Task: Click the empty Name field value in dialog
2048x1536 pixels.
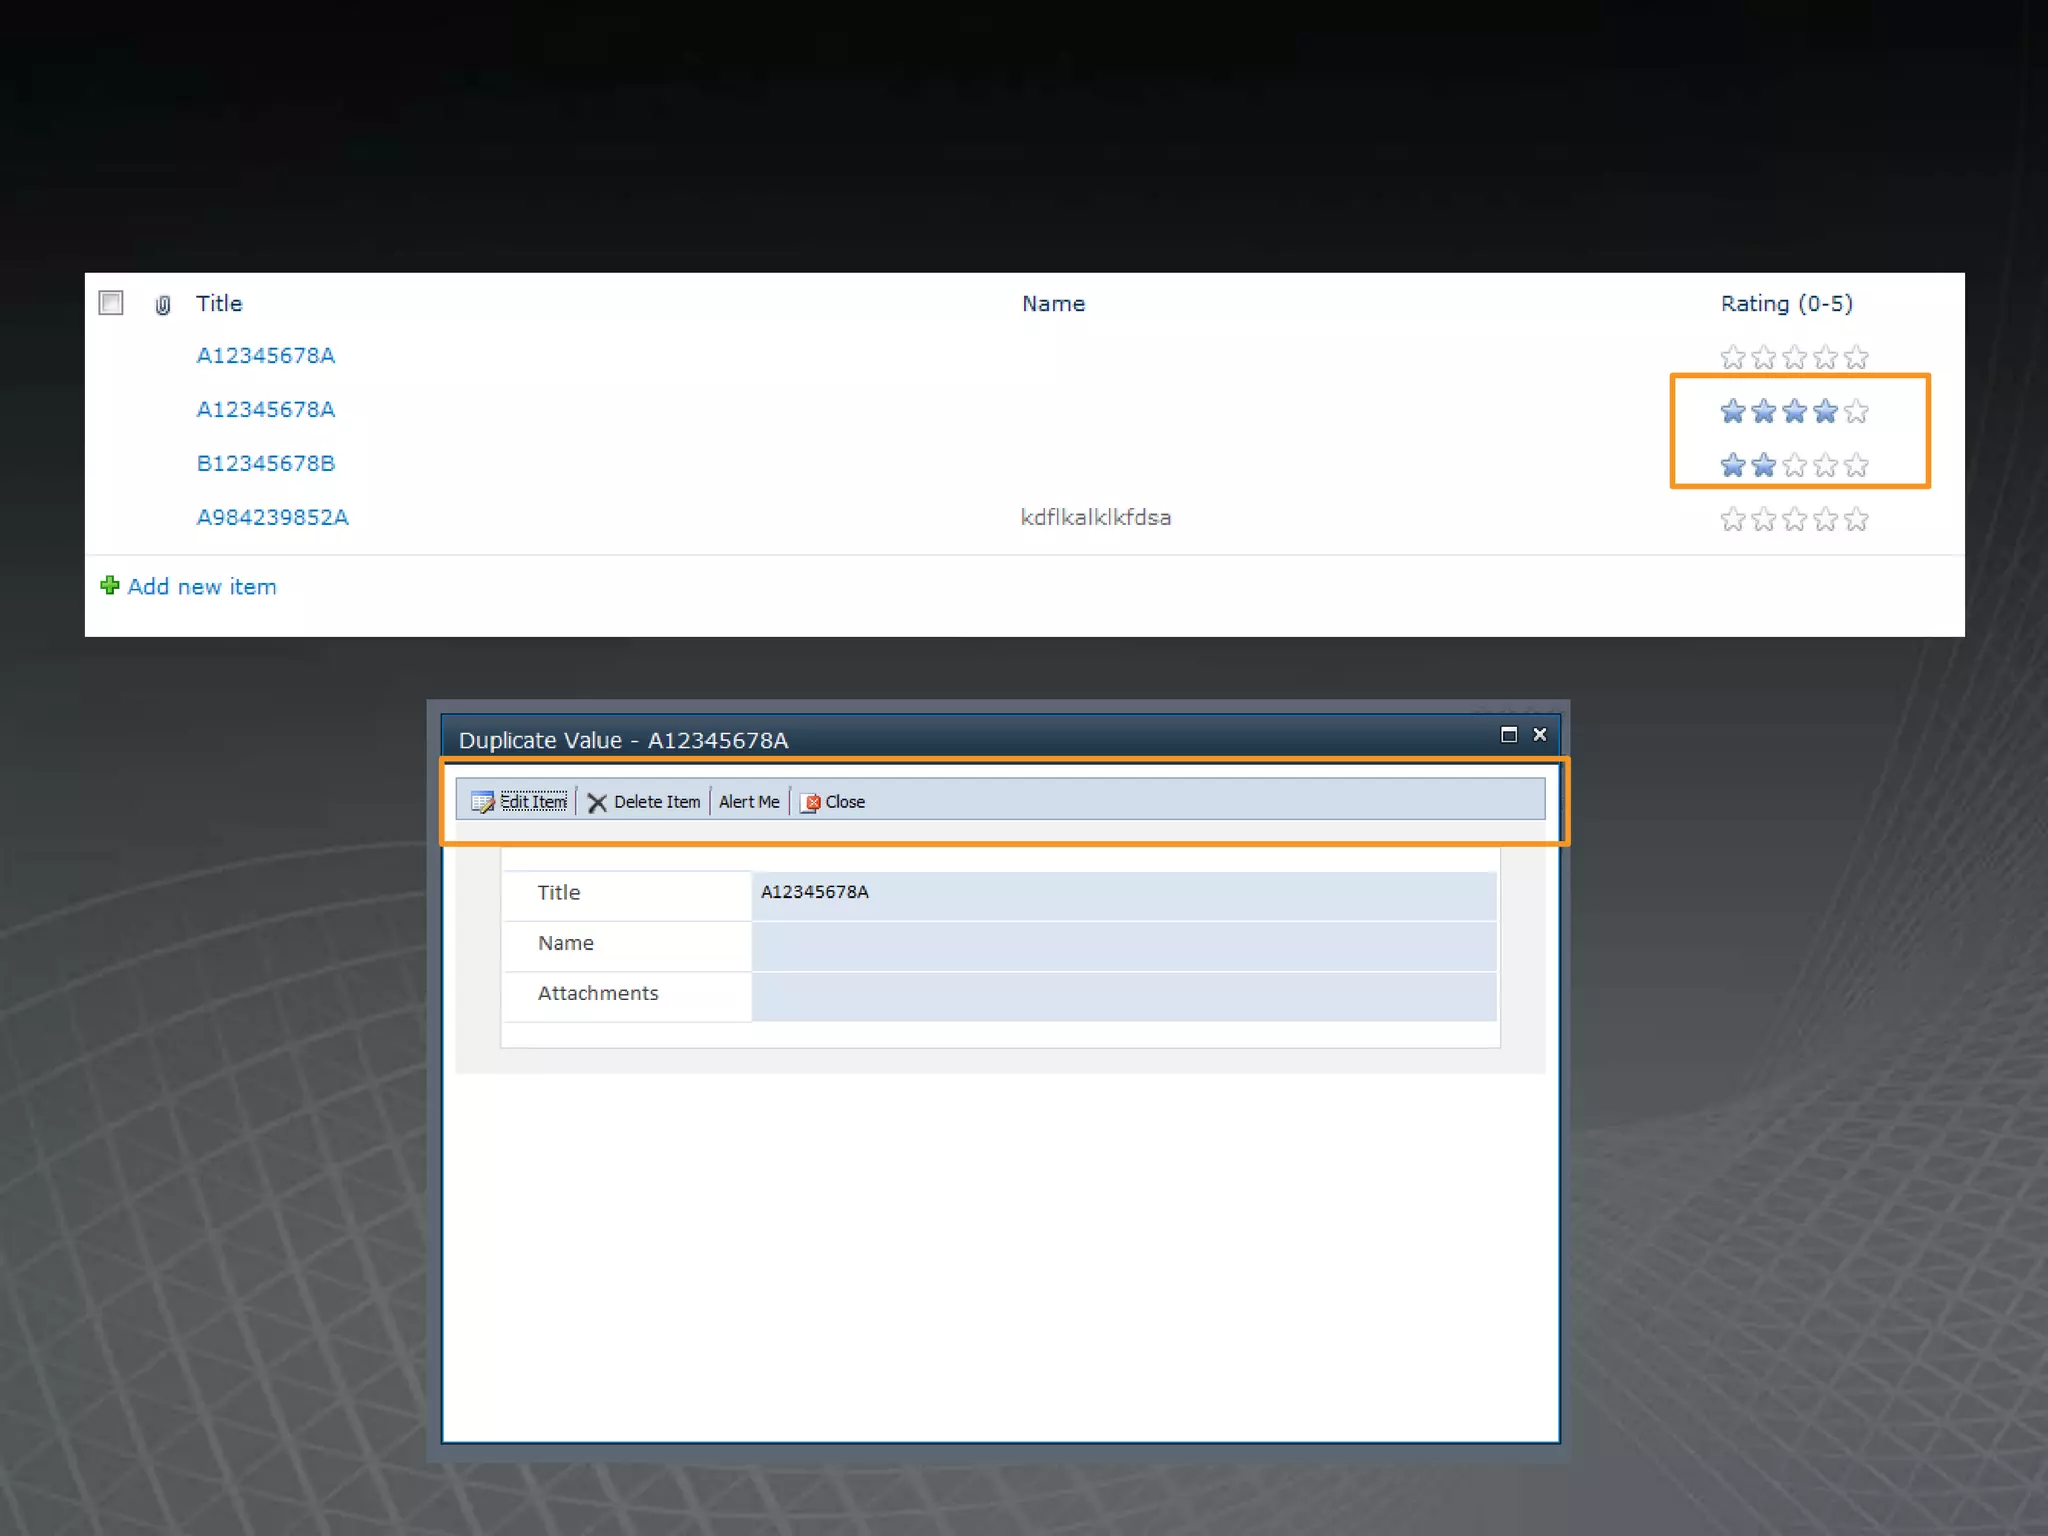Action: click(x=1124, y=946)
